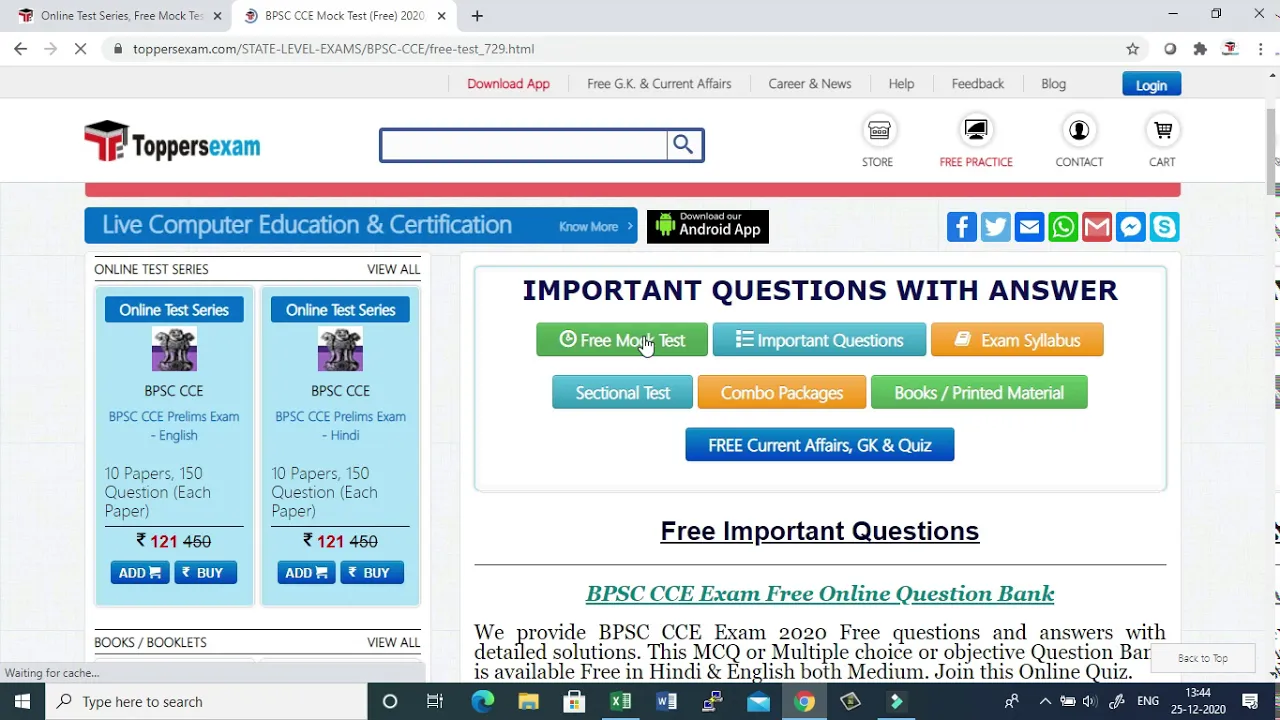Click BPSC CCE Exam Free Online Question Bank

[x=820, y=594]
